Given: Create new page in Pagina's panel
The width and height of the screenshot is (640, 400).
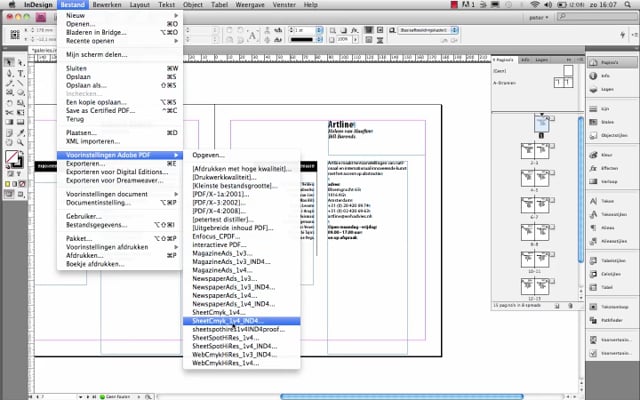Looking at the screenshot, I should [557, 306].
